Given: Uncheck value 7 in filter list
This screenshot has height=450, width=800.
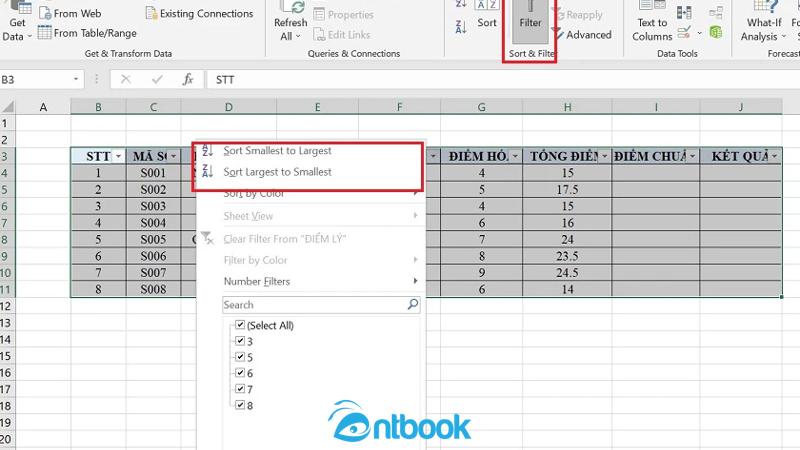Looking at the screenshot, I should pos(240,389).
